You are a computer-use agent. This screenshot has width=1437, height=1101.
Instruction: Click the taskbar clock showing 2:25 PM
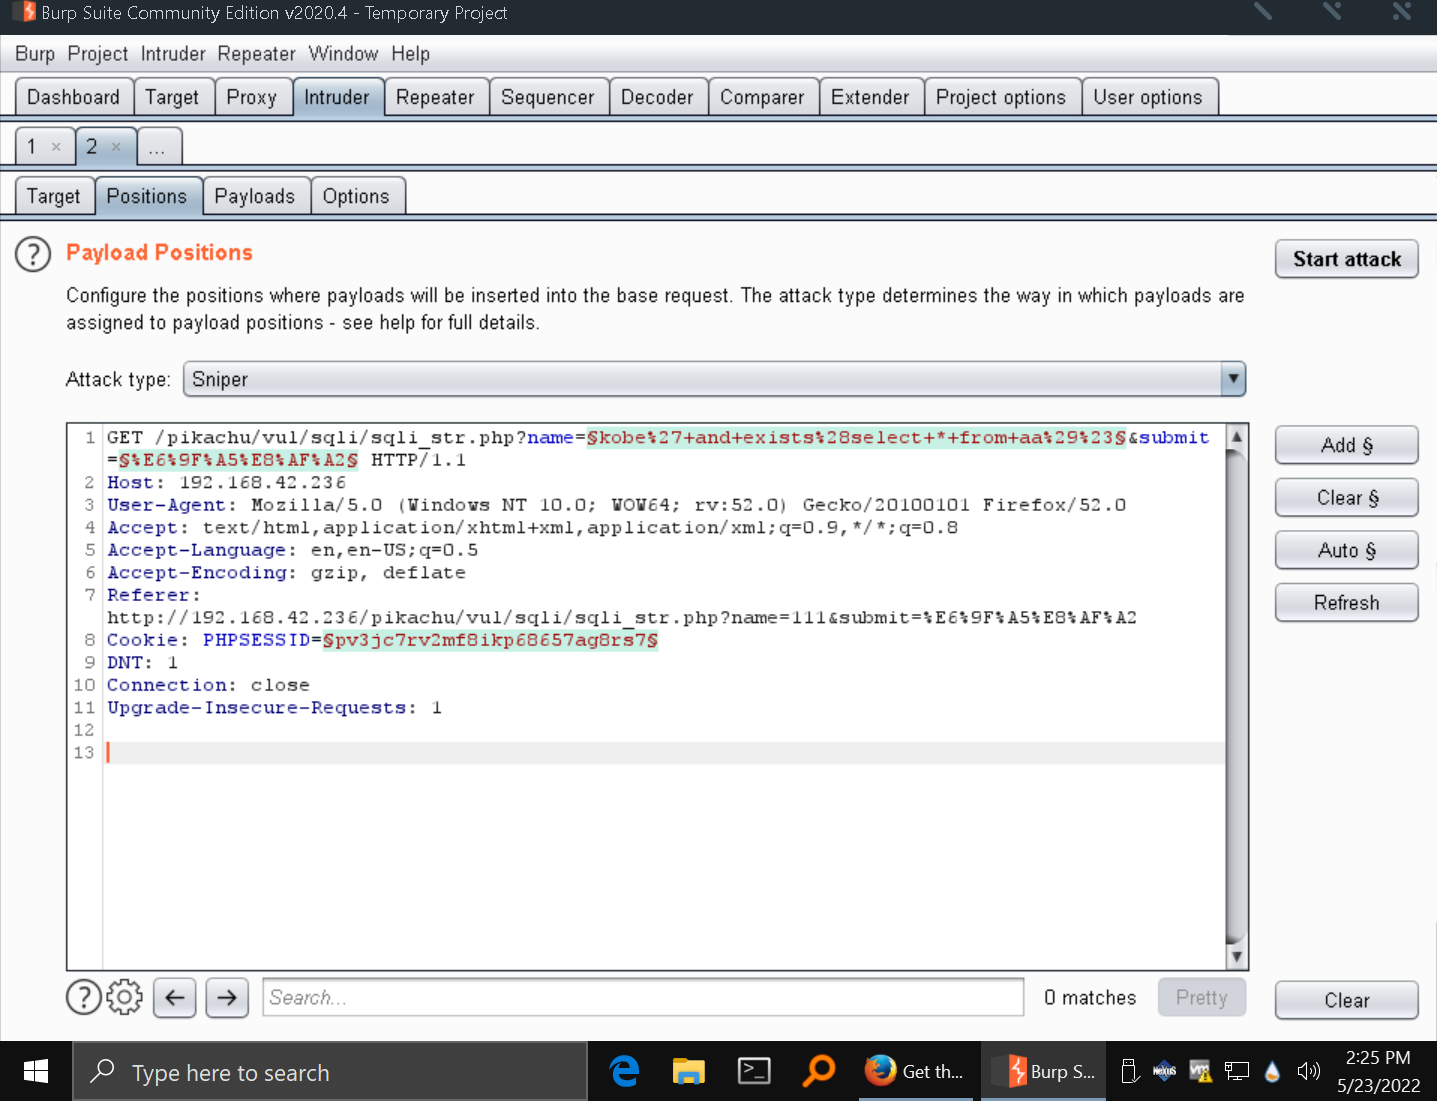[x=1378, y=1071]
